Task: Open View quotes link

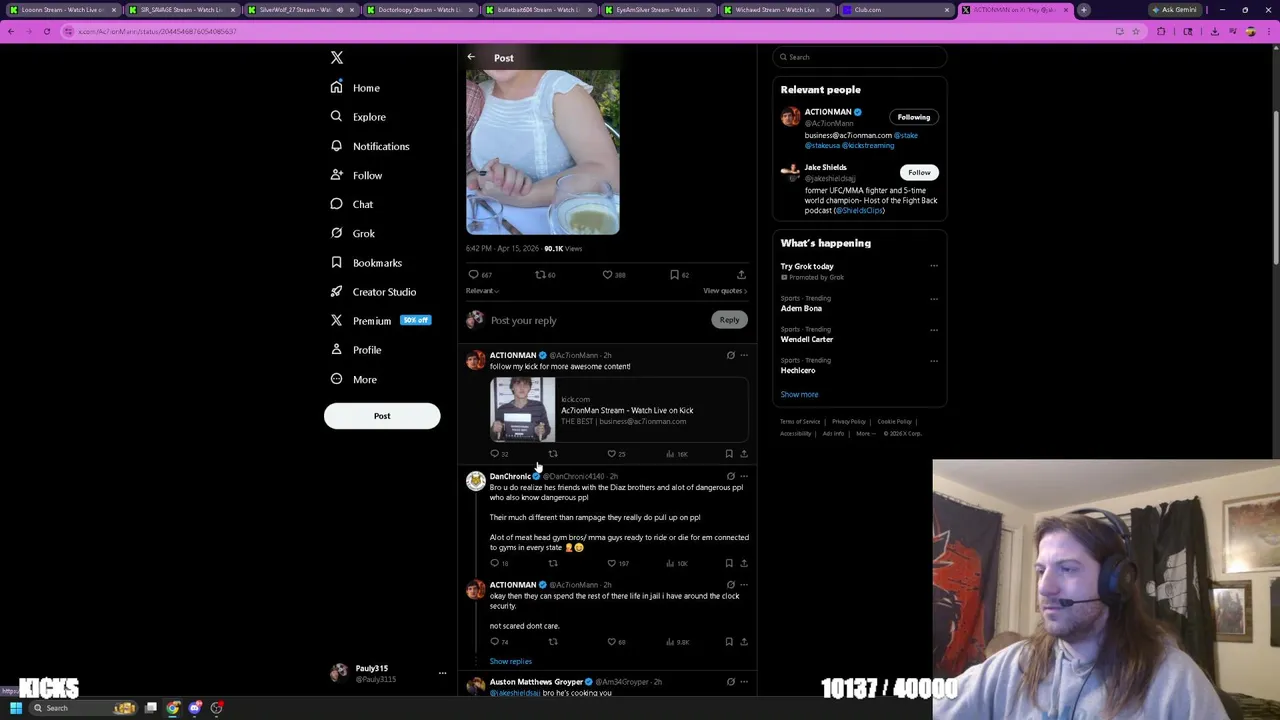Action: [725, 291]
